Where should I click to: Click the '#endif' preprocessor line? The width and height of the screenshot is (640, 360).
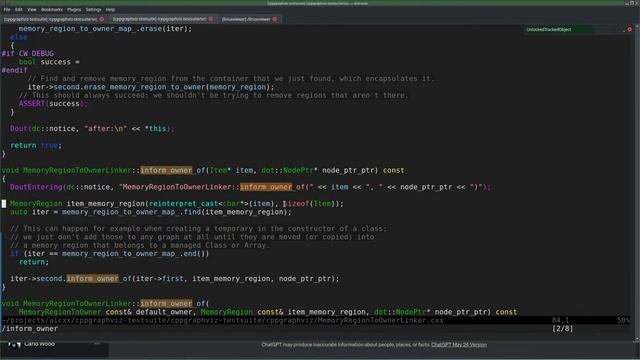click(x=14, y=70)
